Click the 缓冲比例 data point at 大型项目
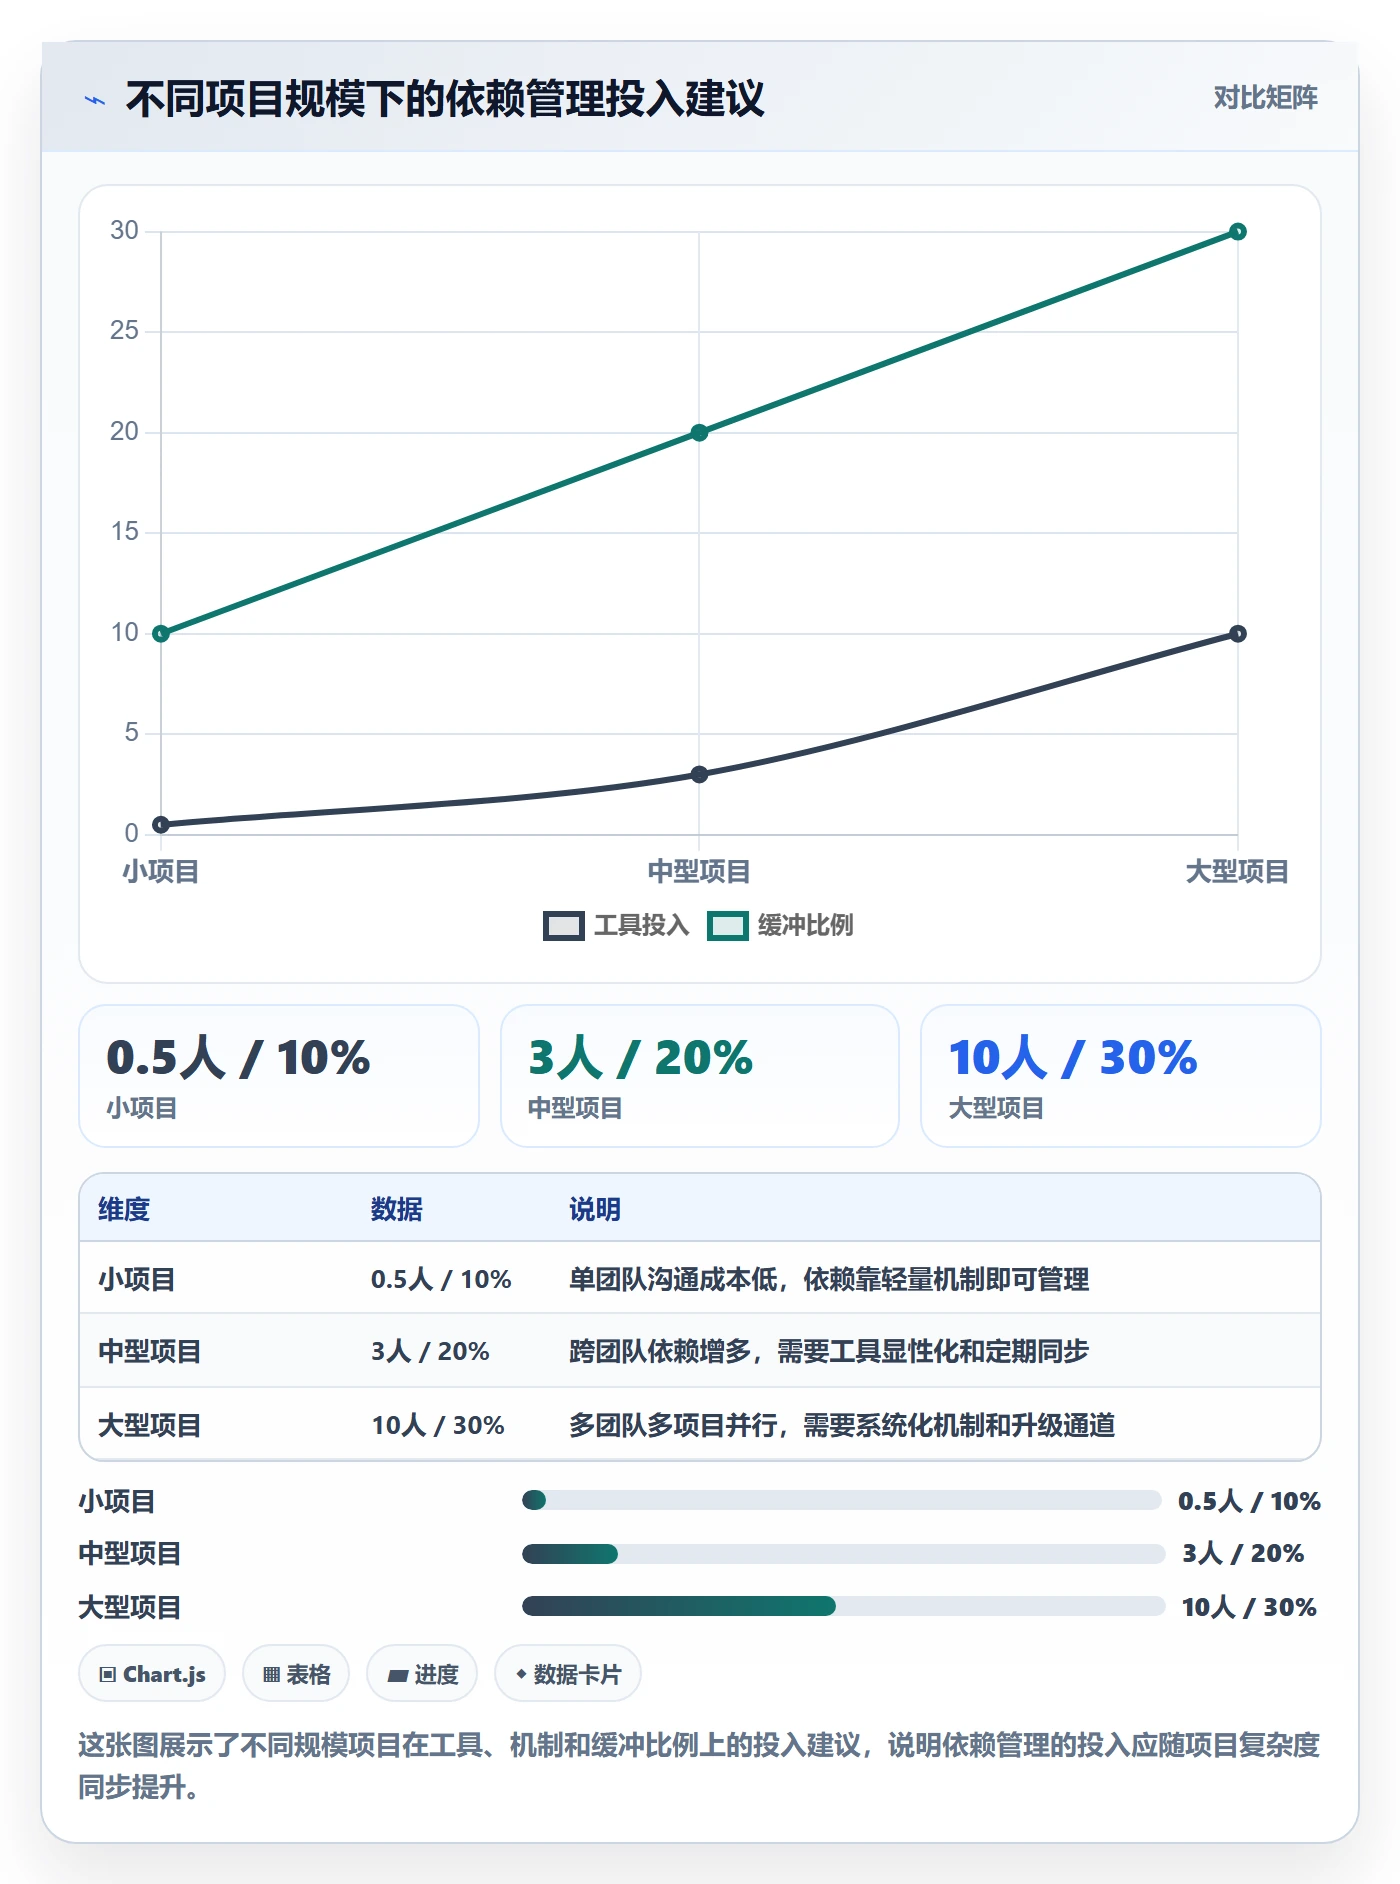1400x1884 pixels. pyautogui.click(x=1237, y=232)
